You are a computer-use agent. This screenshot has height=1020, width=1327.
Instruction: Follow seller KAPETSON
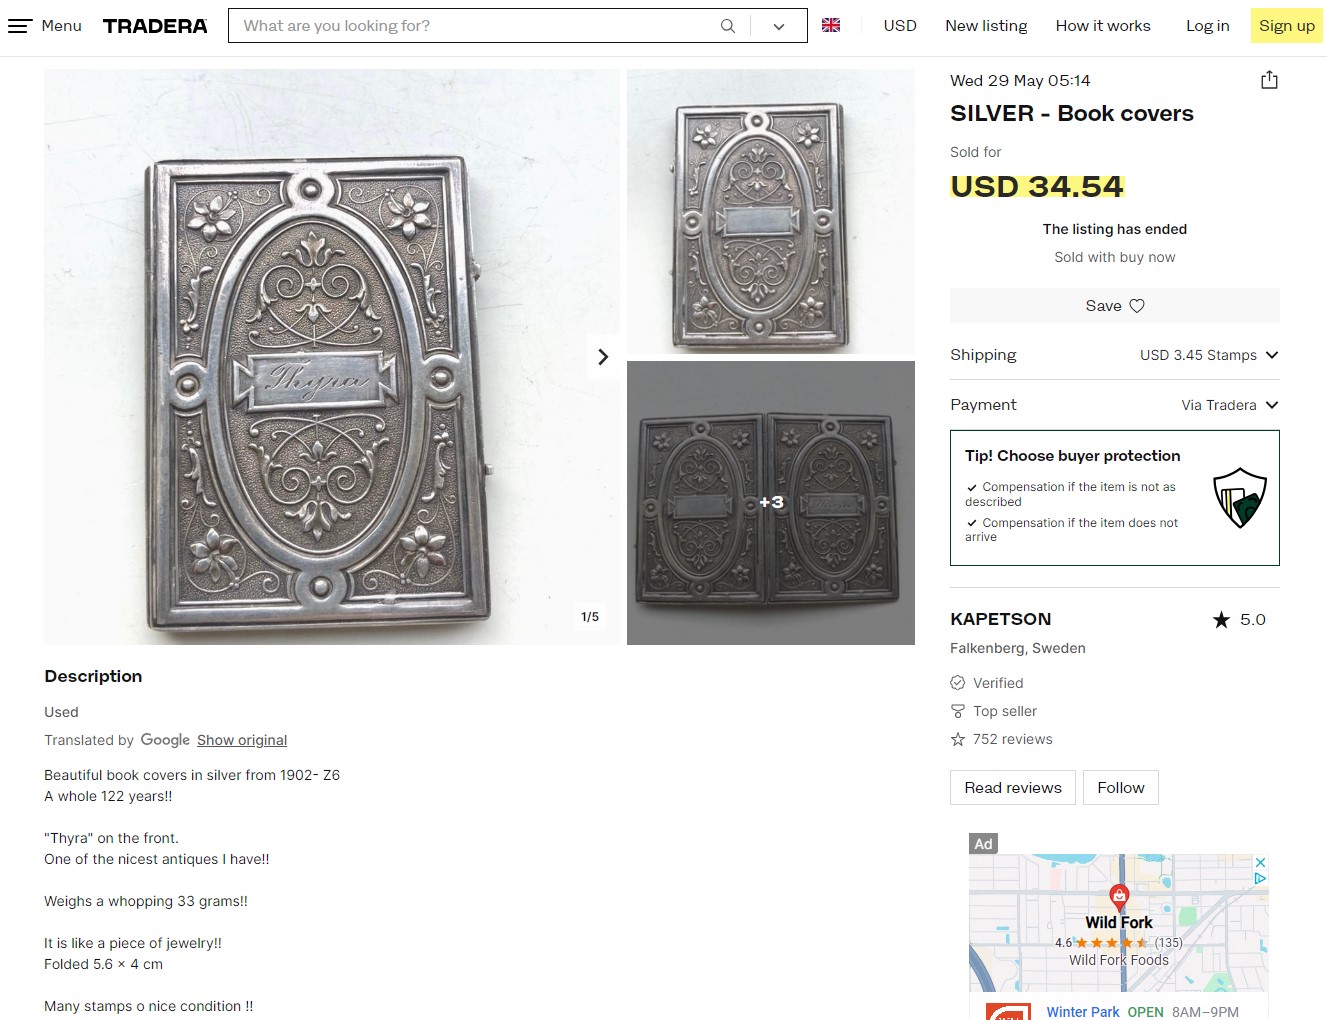1120,788
